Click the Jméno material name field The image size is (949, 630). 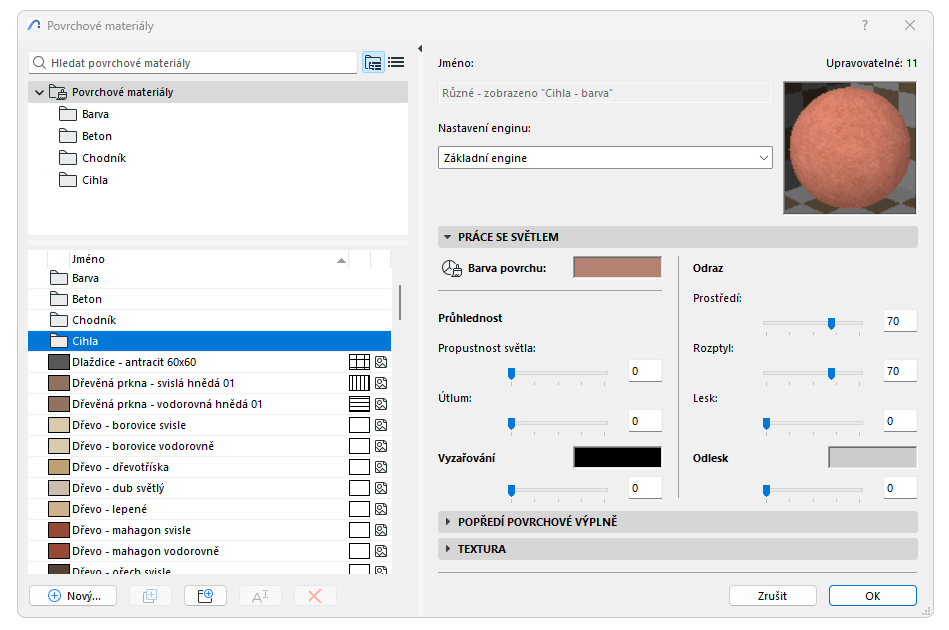605,93
